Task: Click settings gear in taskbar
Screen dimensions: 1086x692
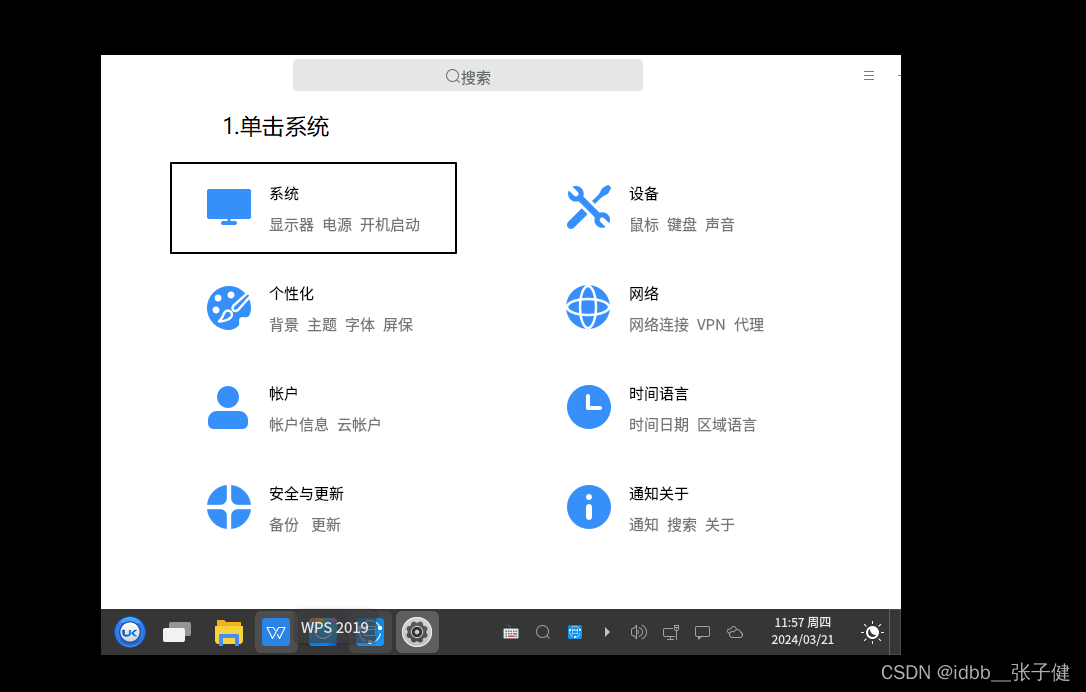Action: 417,632
